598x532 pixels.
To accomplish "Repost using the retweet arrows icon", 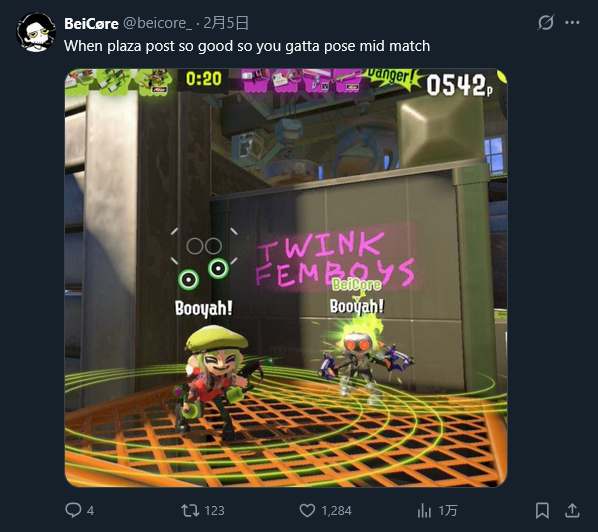I will (x=190, y=510).
